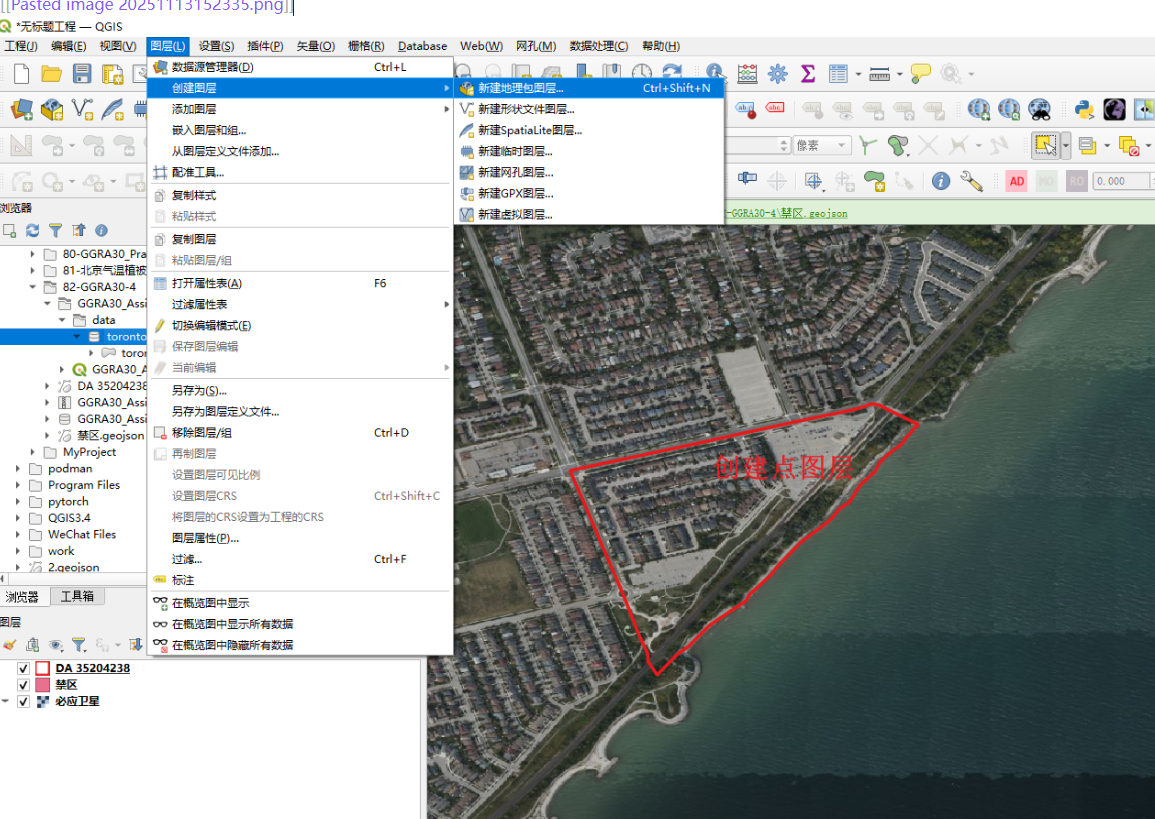This screenshot has height=819, width=1155.
Task: Open Data Source Manager toolbar icon
Action: [21, 109]
